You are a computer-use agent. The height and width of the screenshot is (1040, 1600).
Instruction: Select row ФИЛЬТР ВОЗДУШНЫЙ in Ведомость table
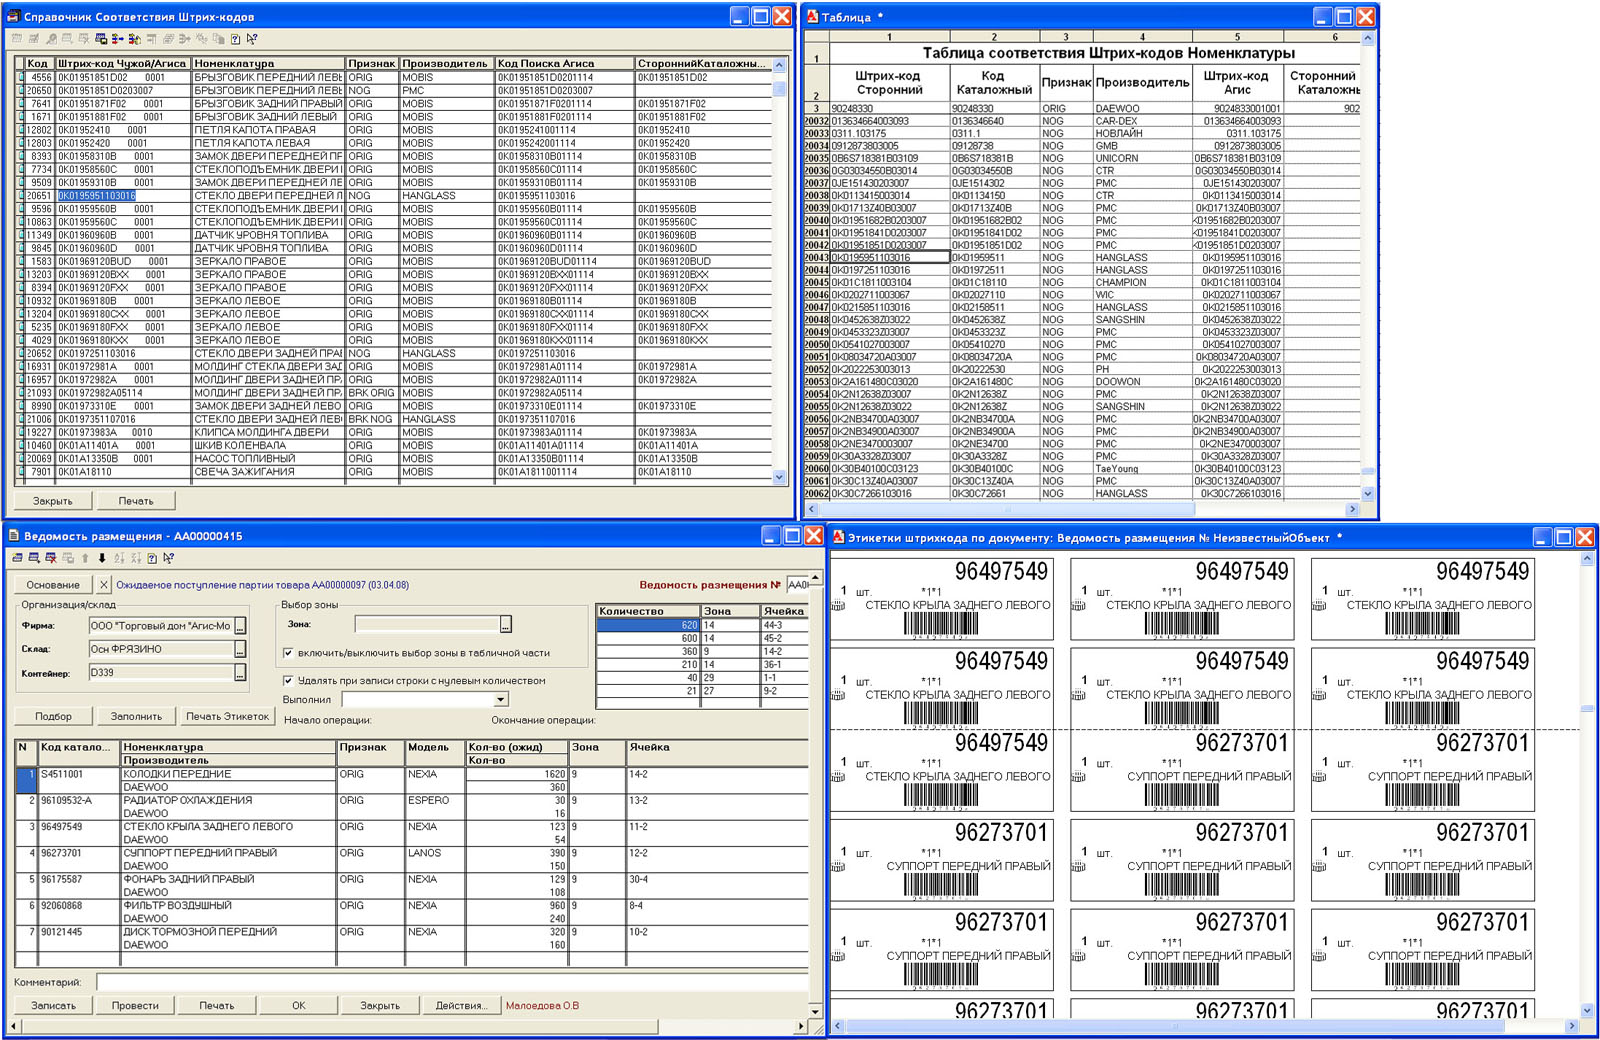pyautogui.click(x=412, y=911)
